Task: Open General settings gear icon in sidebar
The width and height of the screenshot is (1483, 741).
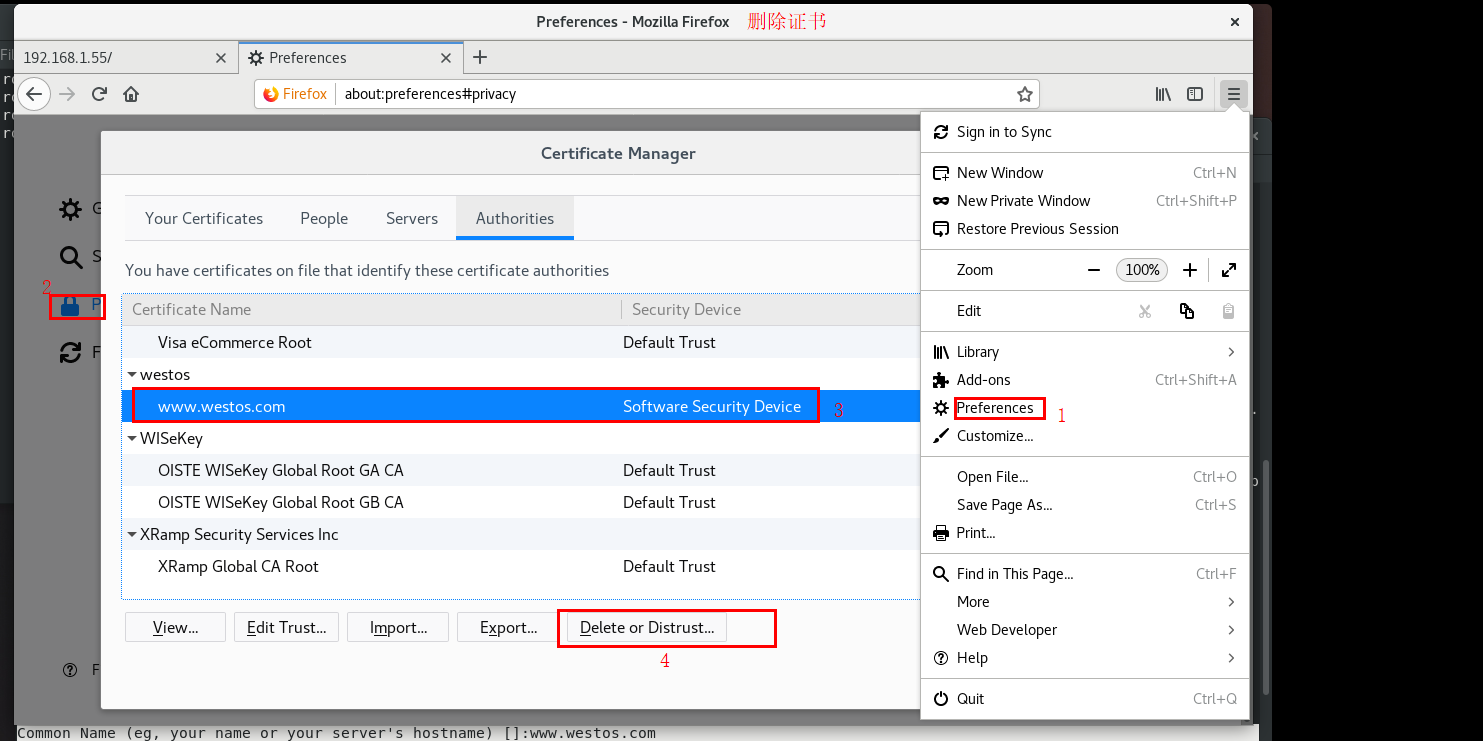Action: click(70, 209)
